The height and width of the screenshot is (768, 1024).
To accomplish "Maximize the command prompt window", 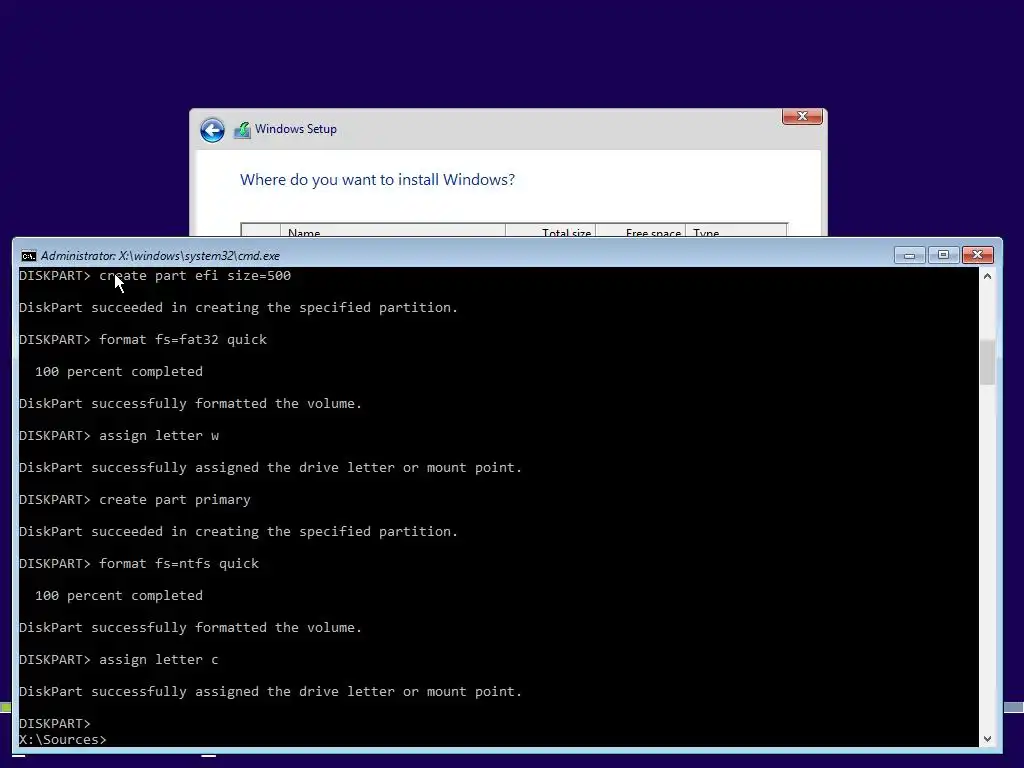I will [x=943, y=255].
